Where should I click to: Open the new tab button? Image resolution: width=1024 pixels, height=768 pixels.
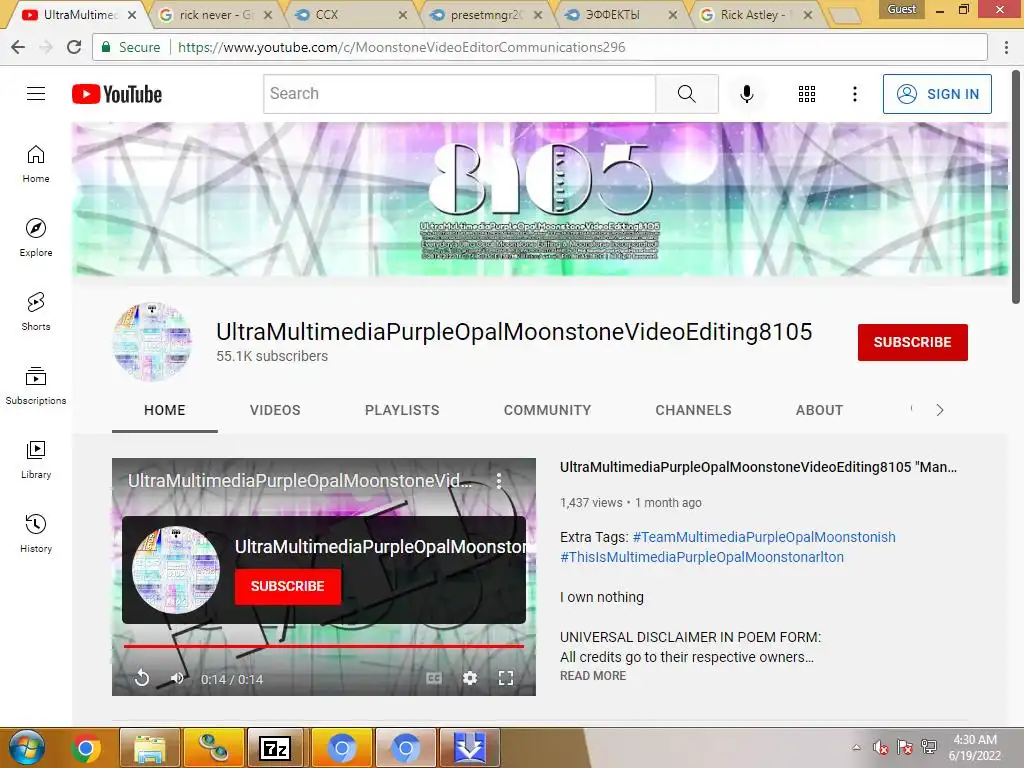(x=845, y=16)
